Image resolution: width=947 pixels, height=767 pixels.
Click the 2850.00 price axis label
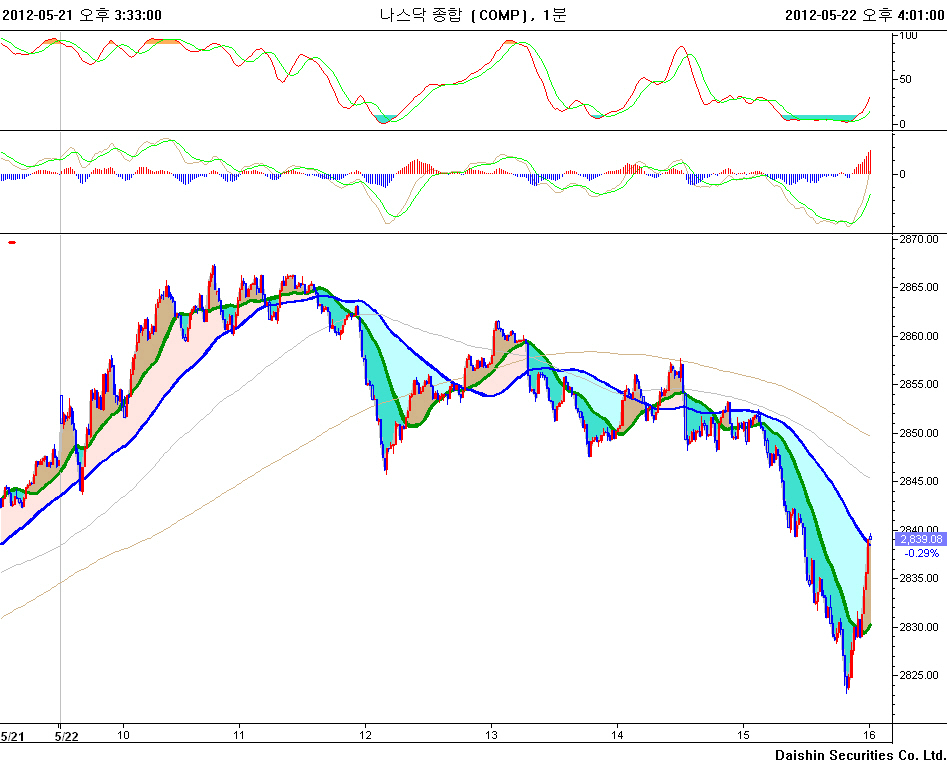(x=920, y=433)
